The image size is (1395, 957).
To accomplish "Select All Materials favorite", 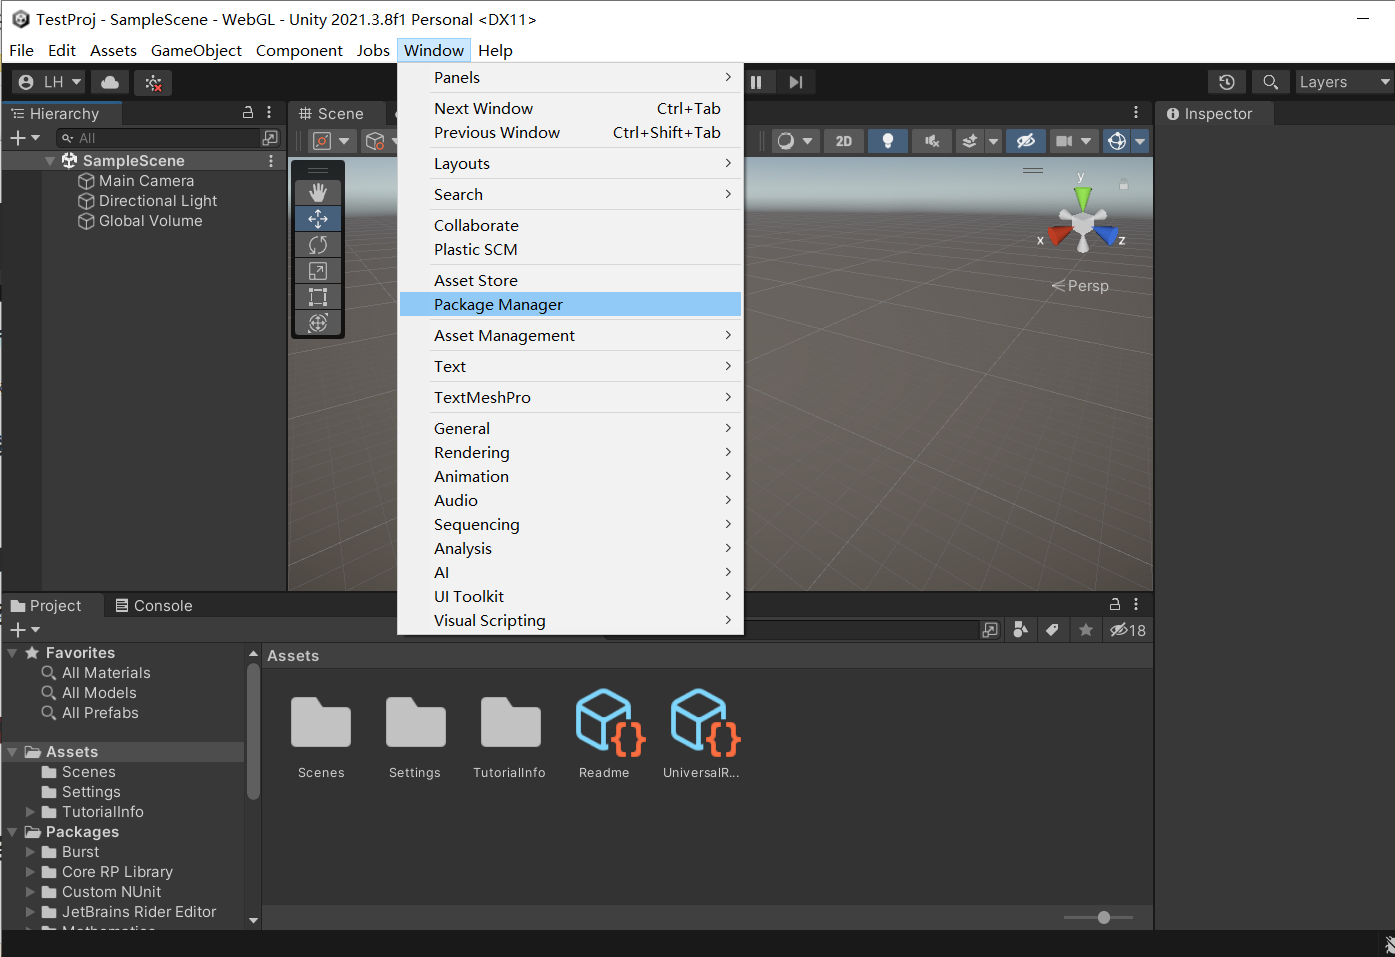I will (x=106, y=673).
